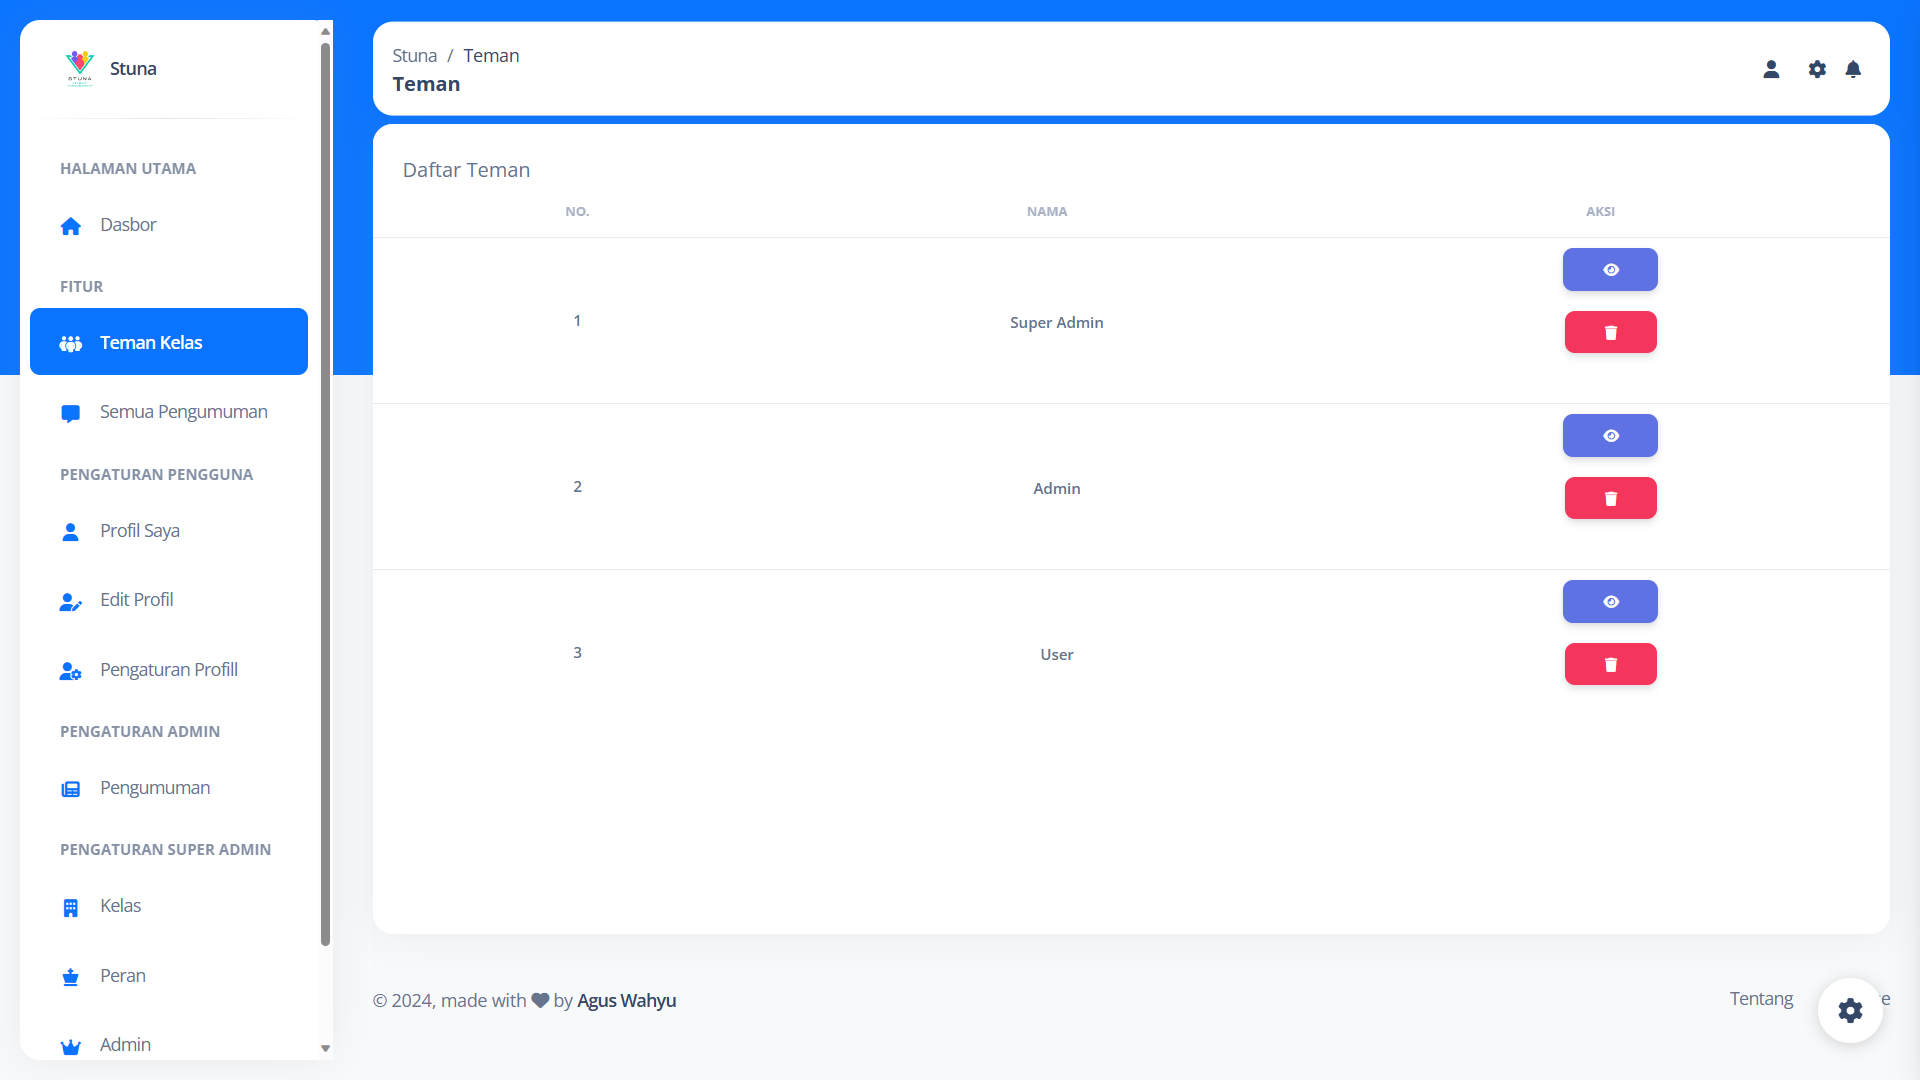View details of Super Admin

[1610, 270]
